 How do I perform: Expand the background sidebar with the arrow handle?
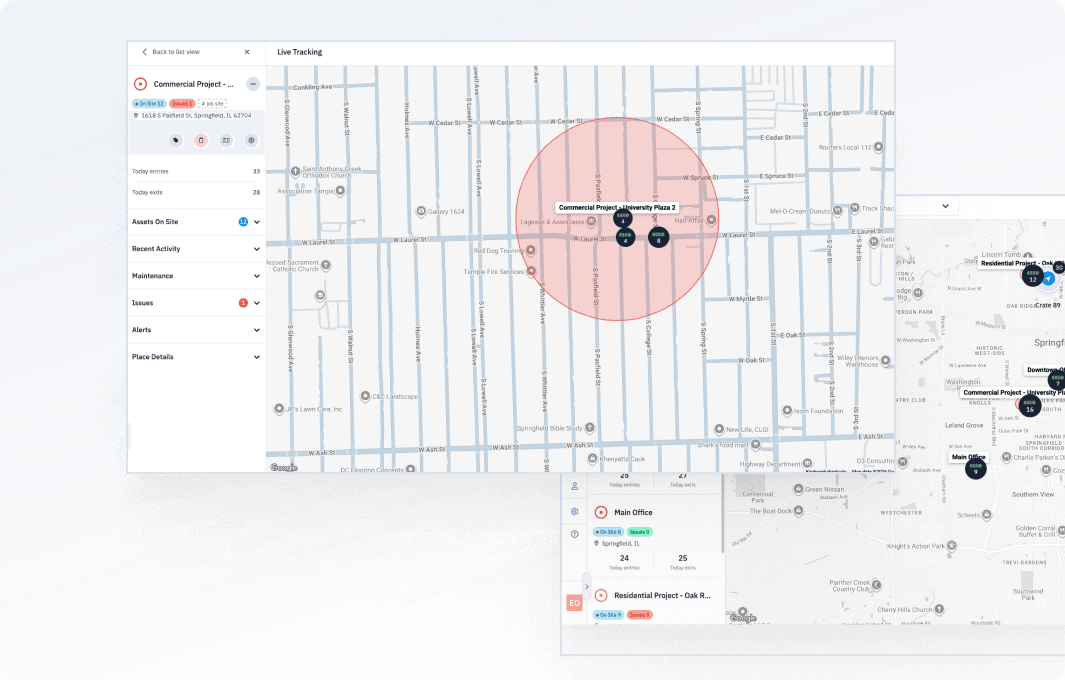[587, 586]
